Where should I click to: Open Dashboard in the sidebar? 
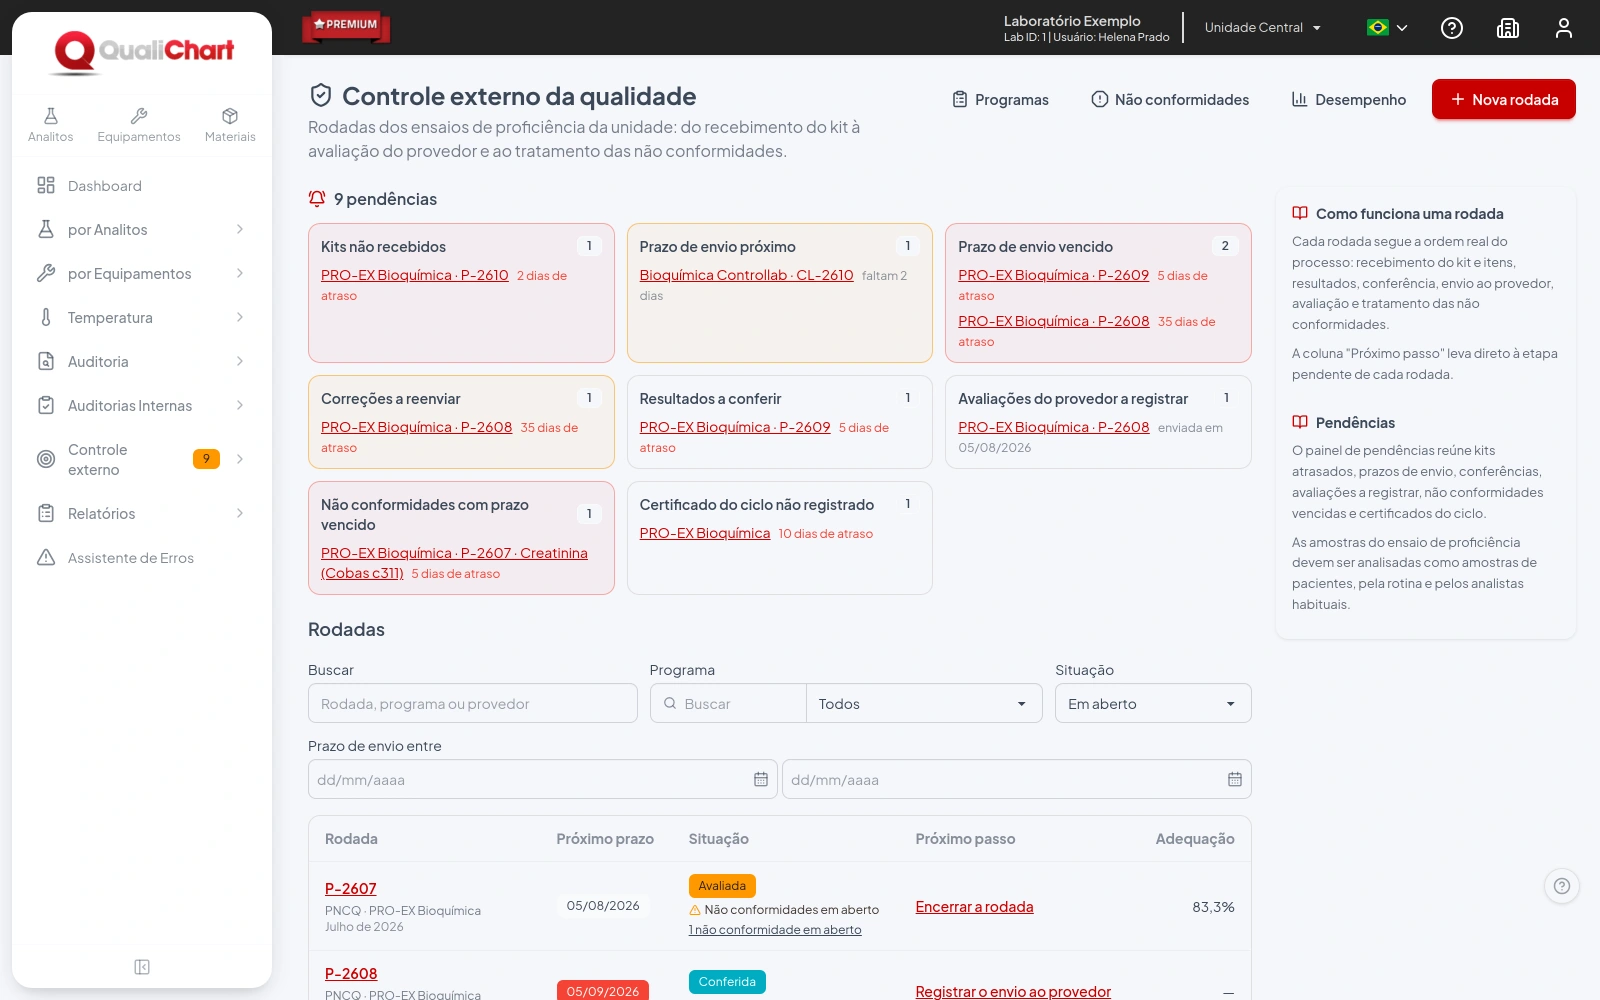(x=142, y=185)
